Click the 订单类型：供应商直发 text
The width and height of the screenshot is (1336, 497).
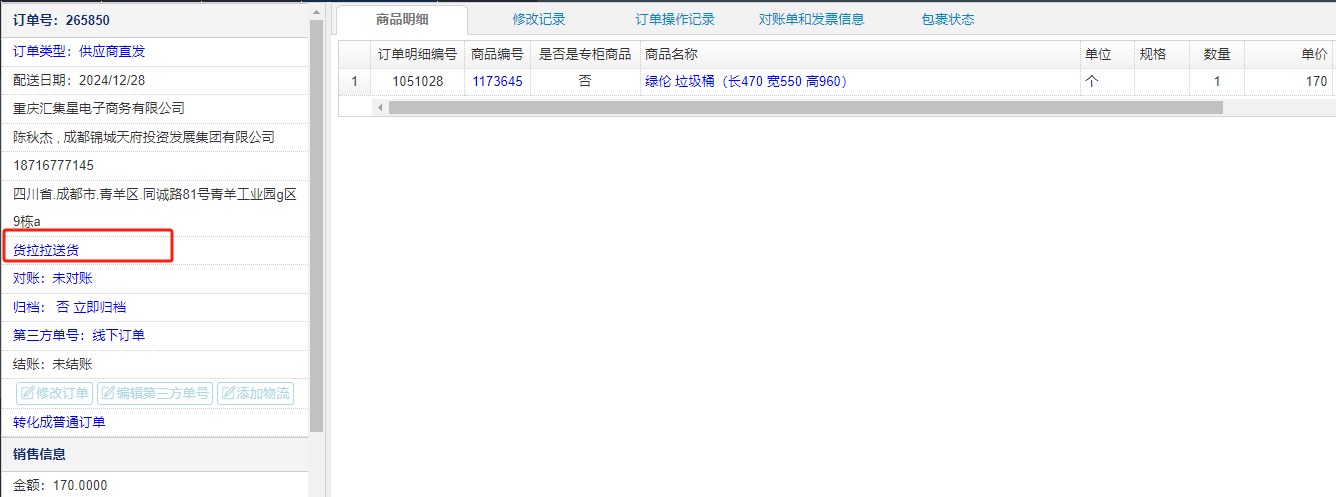[x=79, y=51]
